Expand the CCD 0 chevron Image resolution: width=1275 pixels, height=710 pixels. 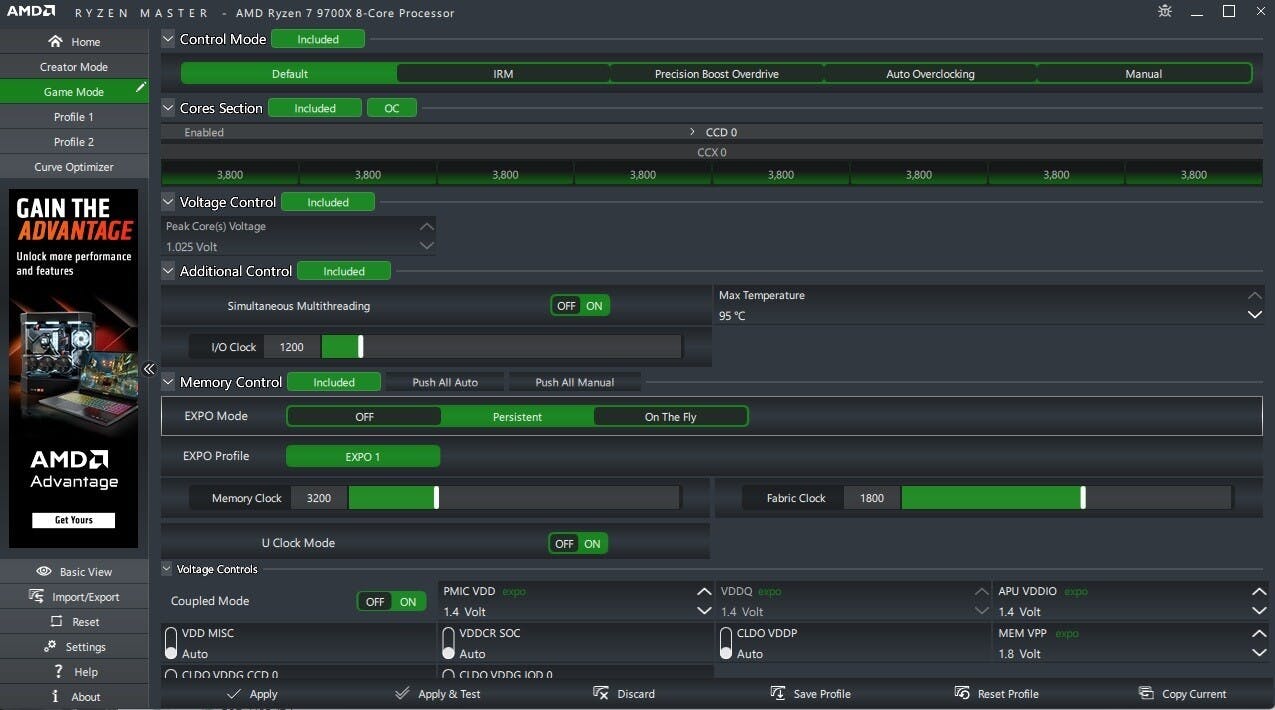(692, 132)
